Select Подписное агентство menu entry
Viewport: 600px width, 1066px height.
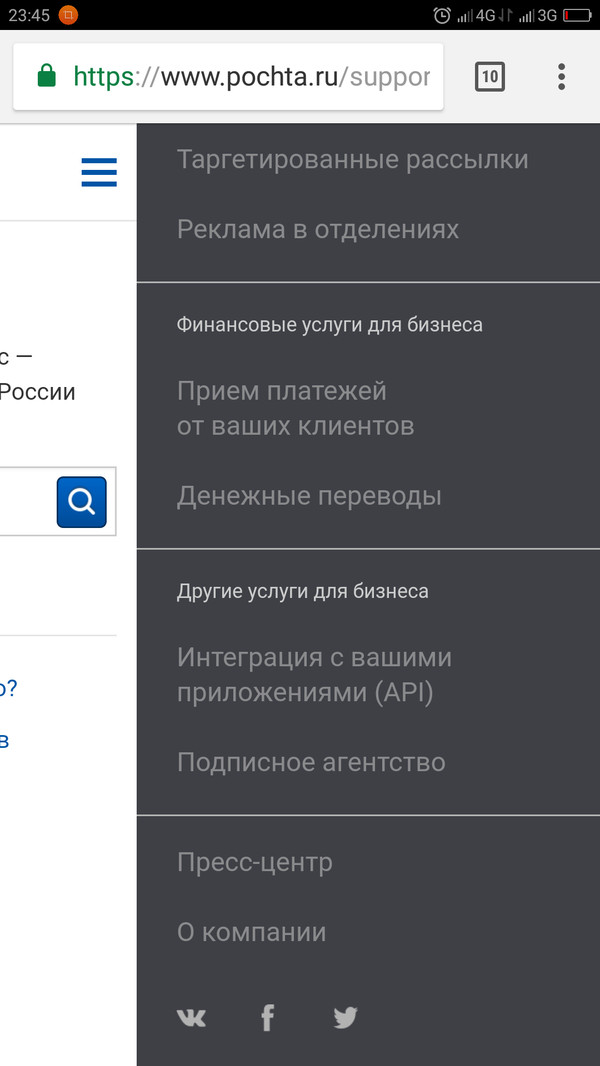[x=311, y=762]
